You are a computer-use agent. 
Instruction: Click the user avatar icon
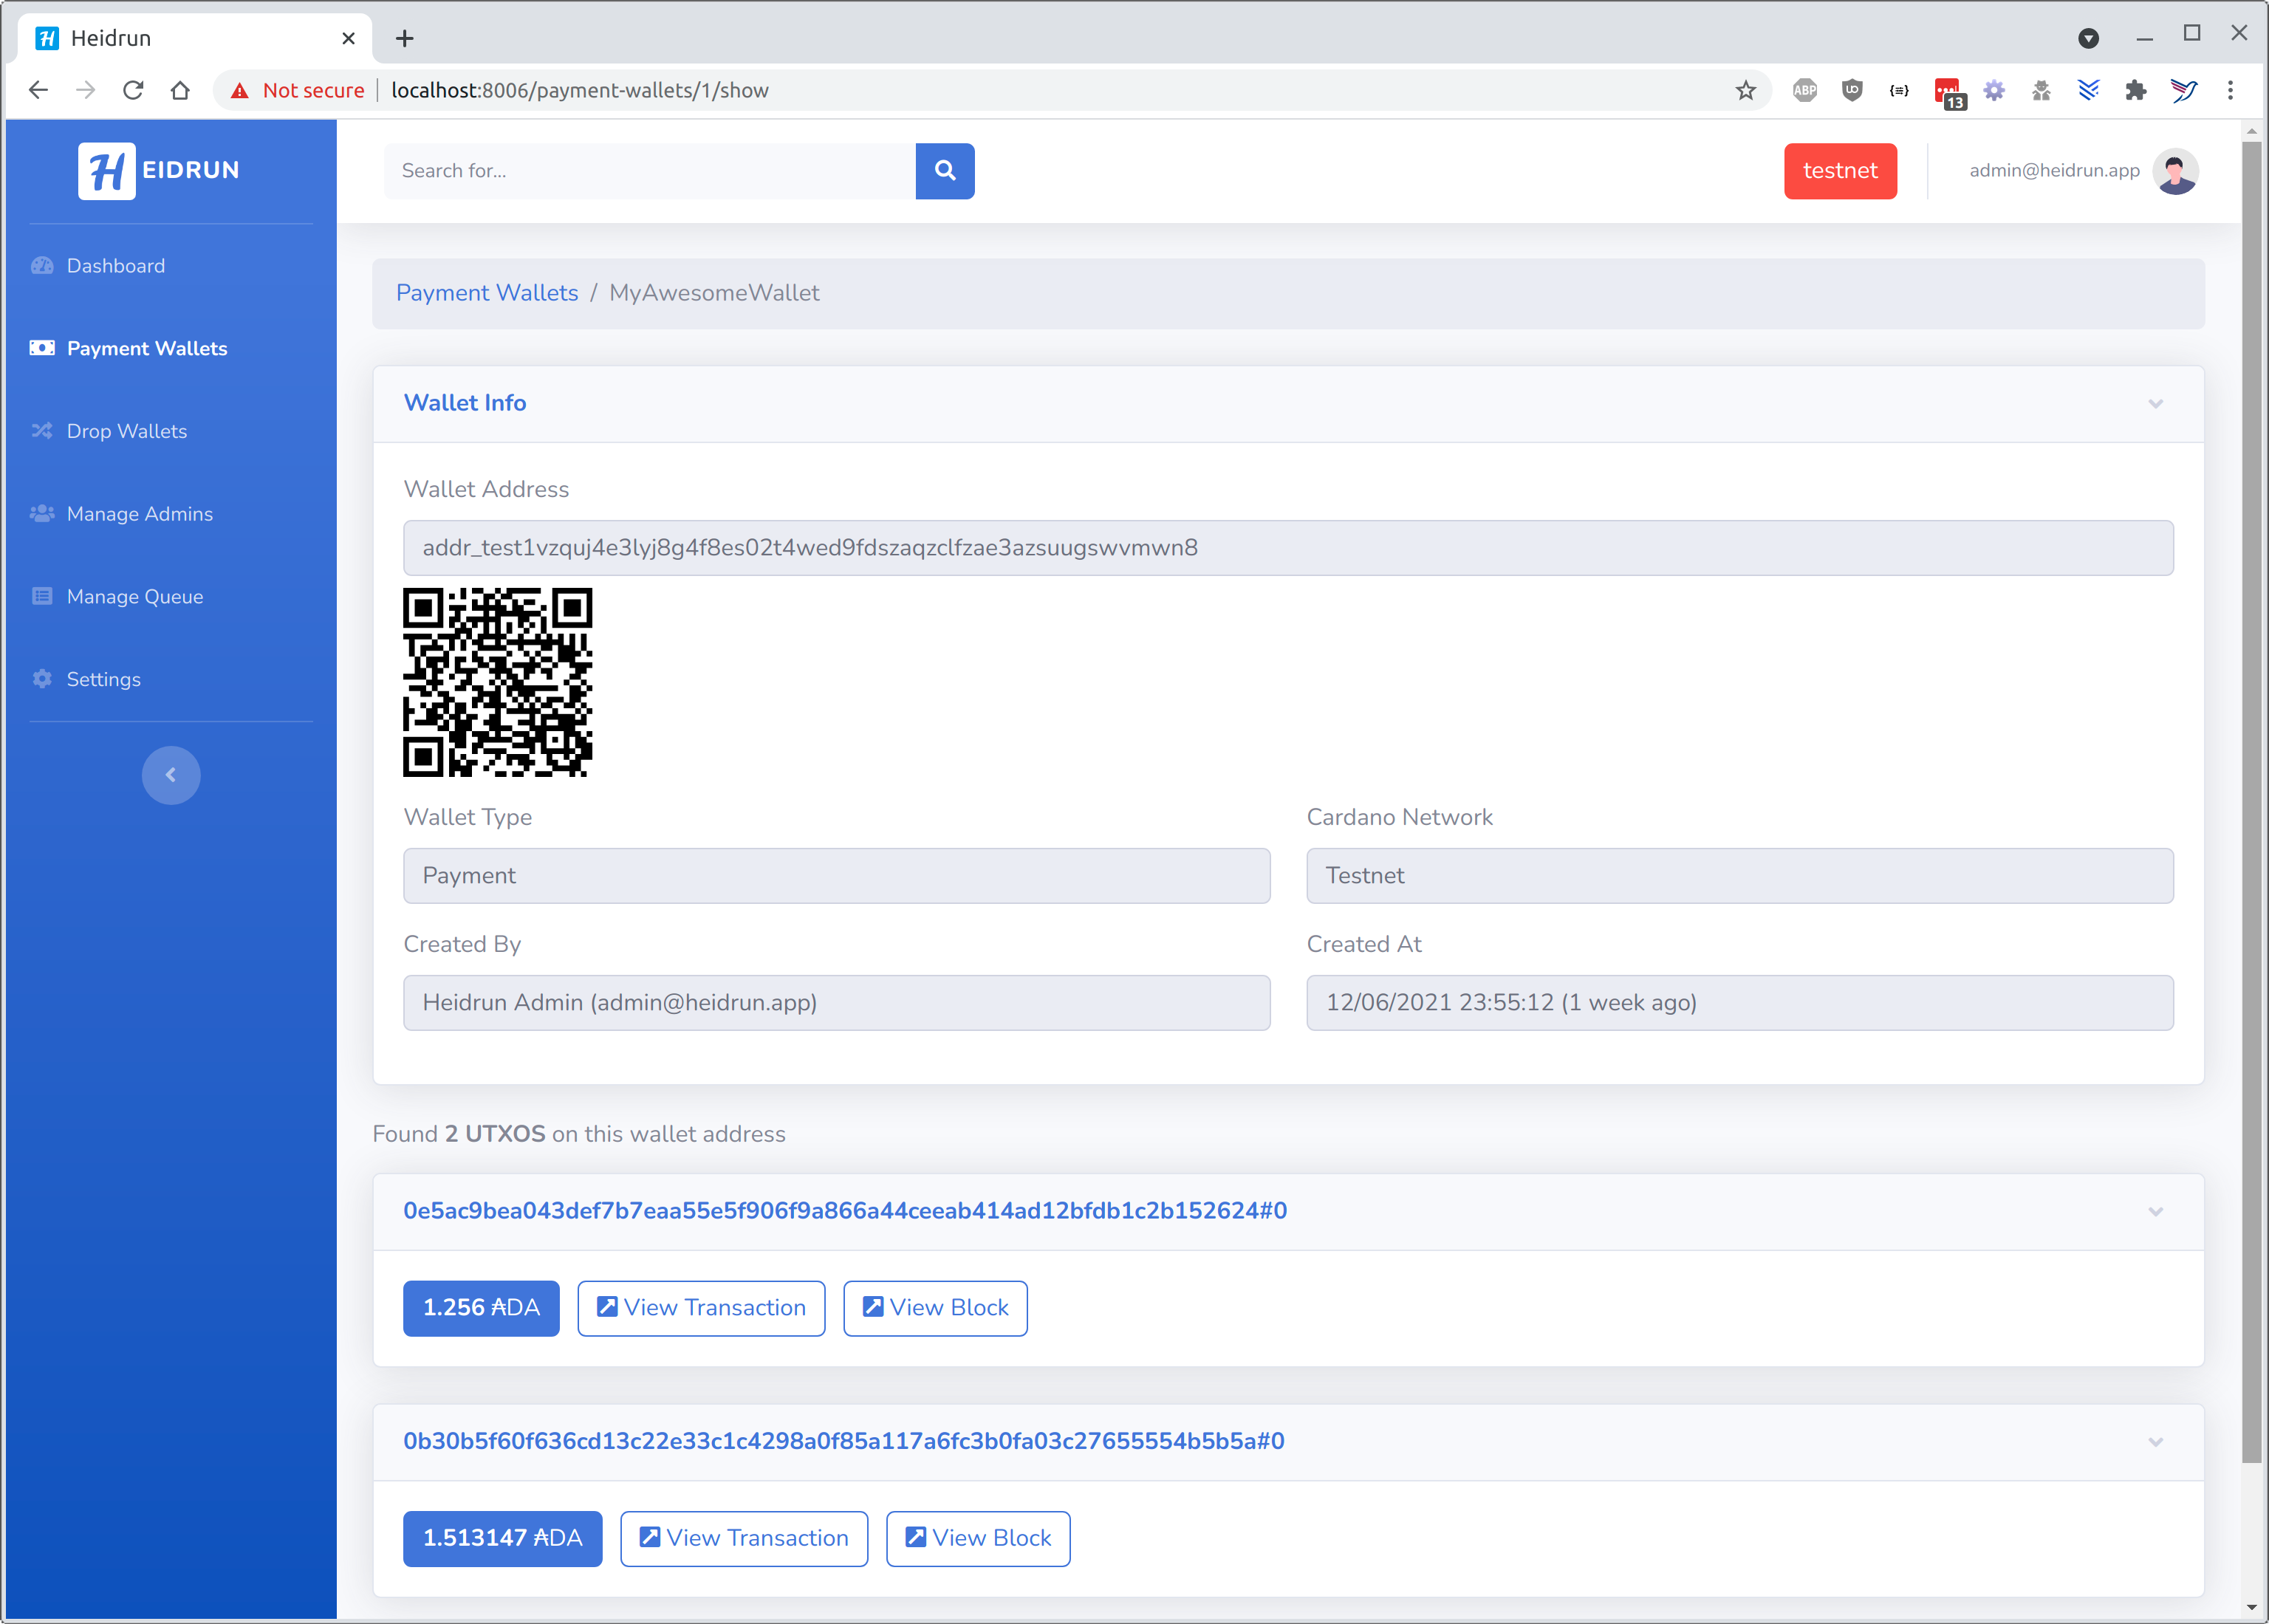click(2175, 171)
